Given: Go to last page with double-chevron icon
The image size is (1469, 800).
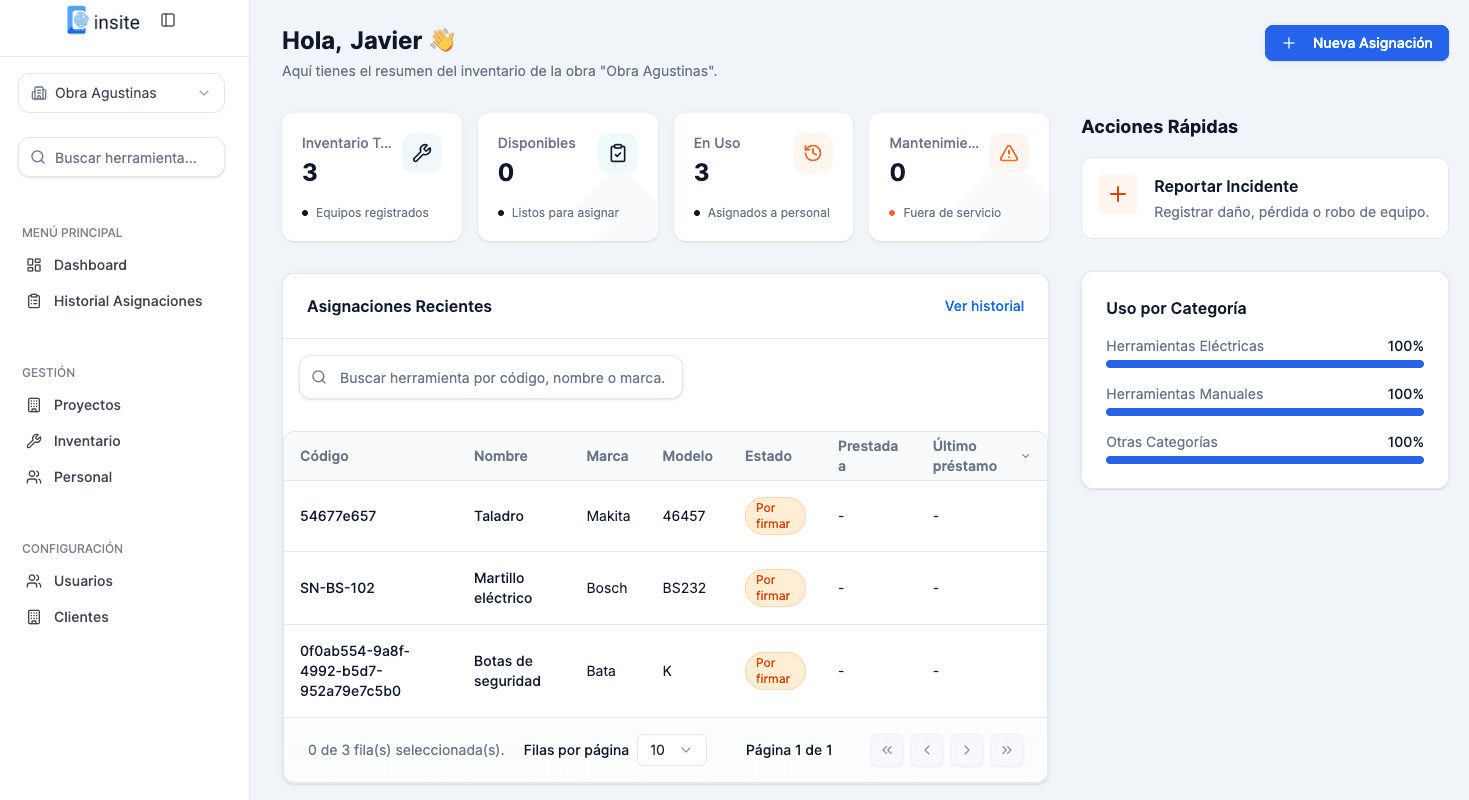Looking at the screenshot, I should (1007, 749).
